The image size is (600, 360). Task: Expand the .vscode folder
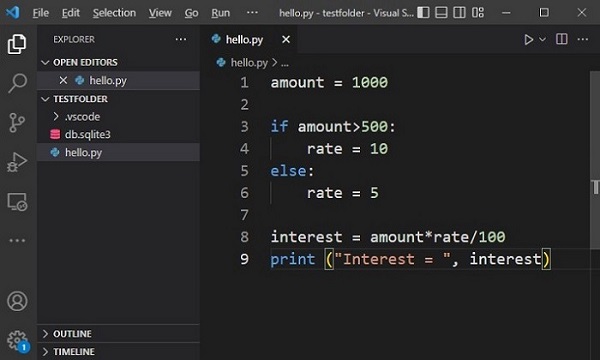tap(119, 116)
